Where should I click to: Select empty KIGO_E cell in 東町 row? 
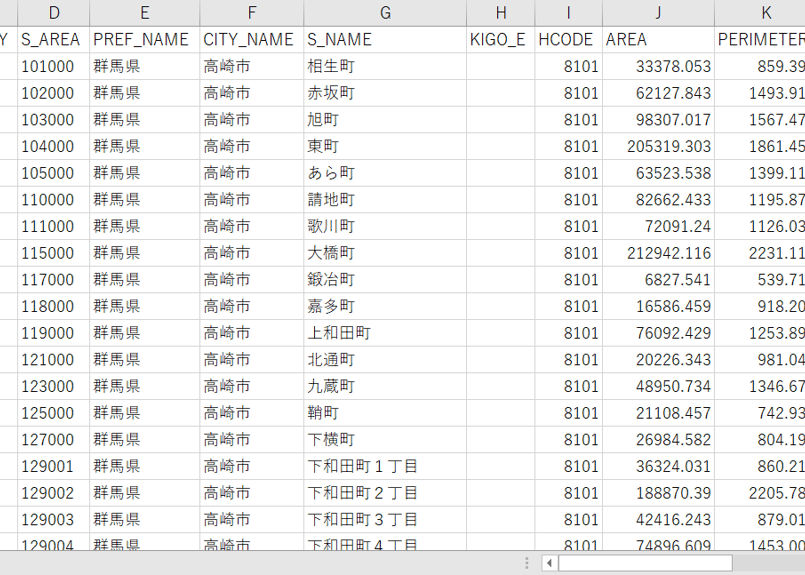[501, 146]
